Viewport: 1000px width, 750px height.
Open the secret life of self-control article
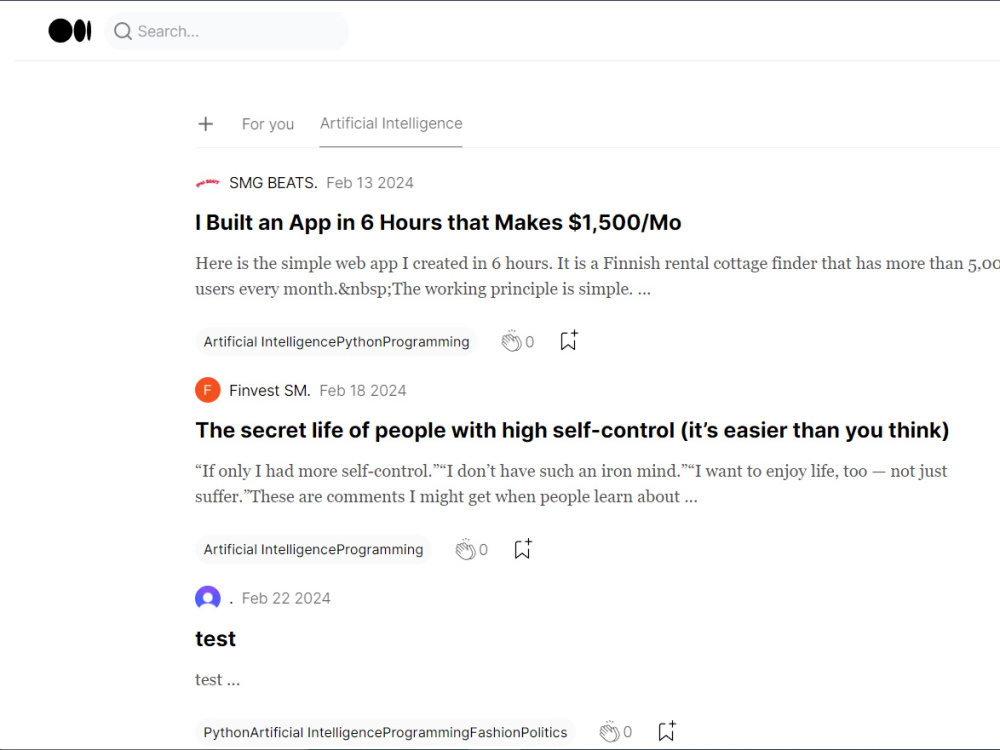[x=572, y=430]
